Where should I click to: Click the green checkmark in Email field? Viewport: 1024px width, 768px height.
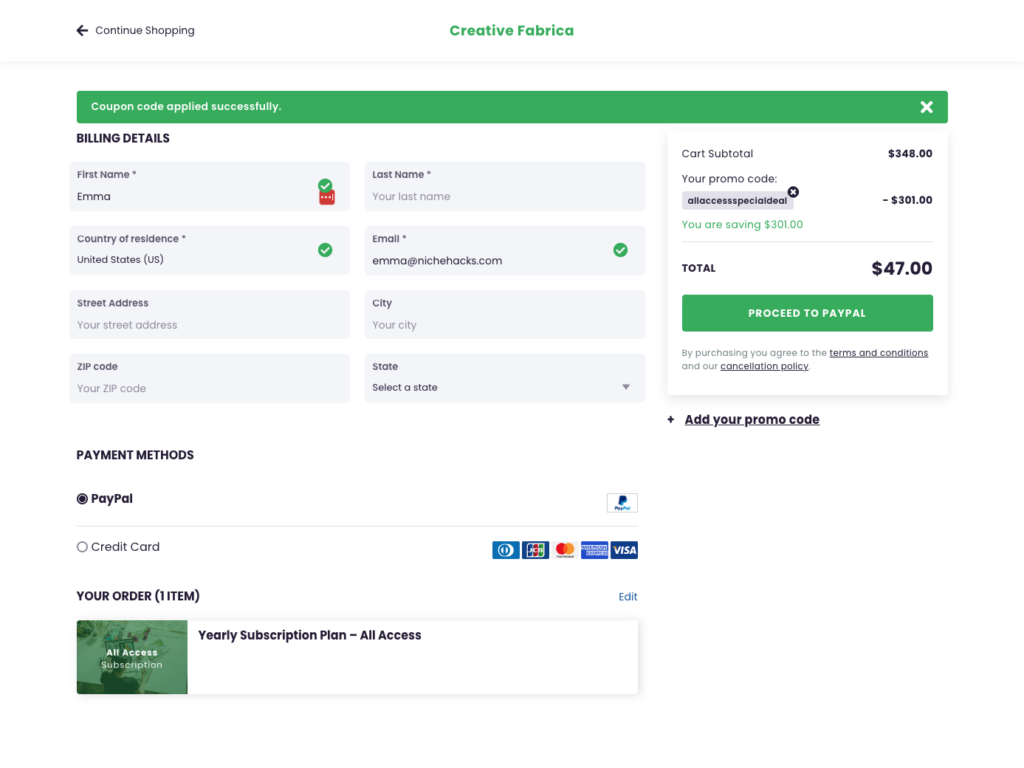(x=620, y=250)
